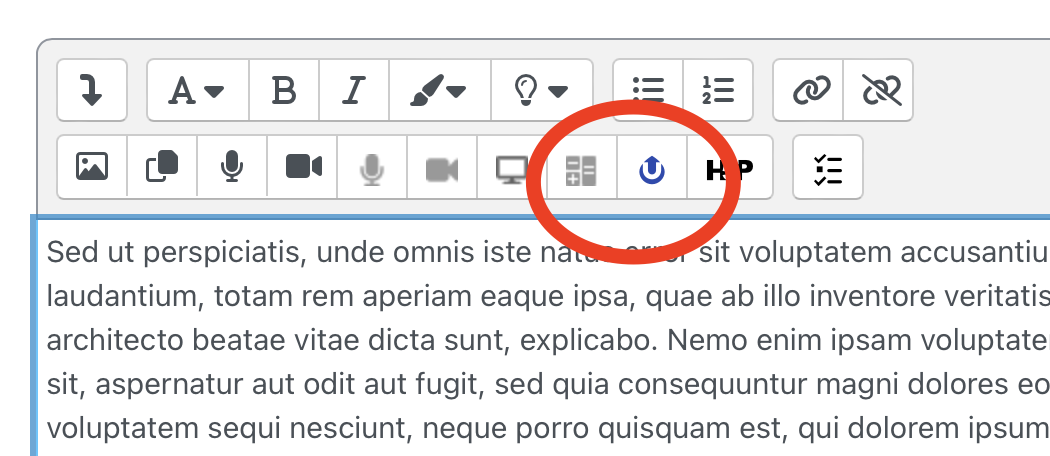The width and height of the screenshot is (1050, 456).
Task: Expand the lightbulb dropdown menu
Action: tap(541, 91)
